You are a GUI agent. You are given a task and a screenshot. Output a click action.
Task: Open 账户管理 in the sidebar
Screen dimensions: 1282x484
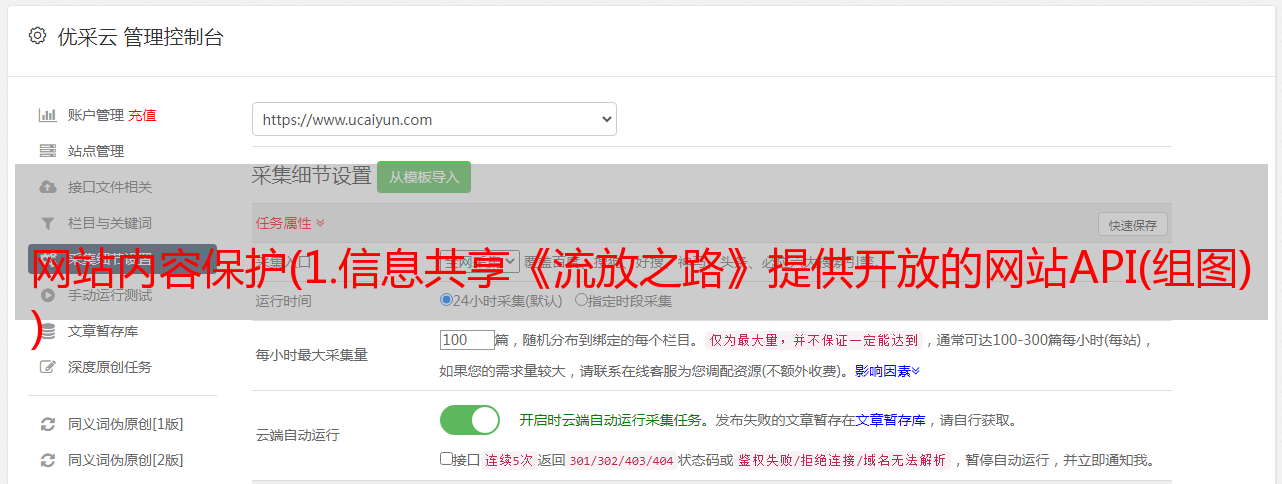pyautogui.click(x=96, y=115)
